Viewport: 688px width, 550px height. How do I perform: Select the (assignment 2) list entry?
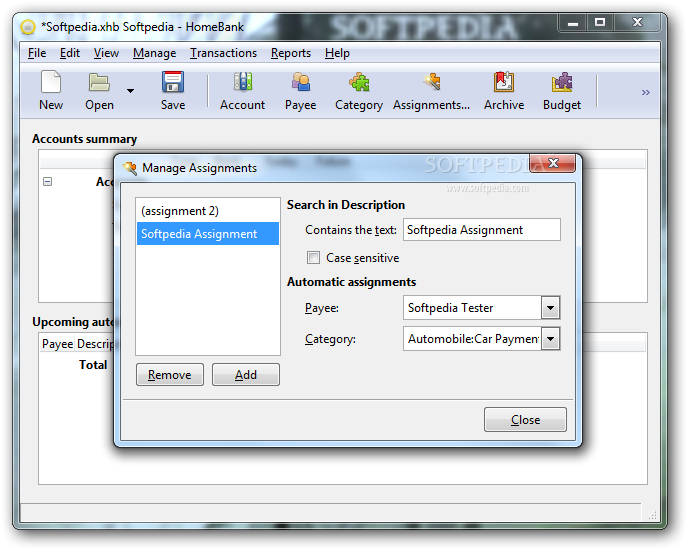pyautogui.click(x=208, y=211)
